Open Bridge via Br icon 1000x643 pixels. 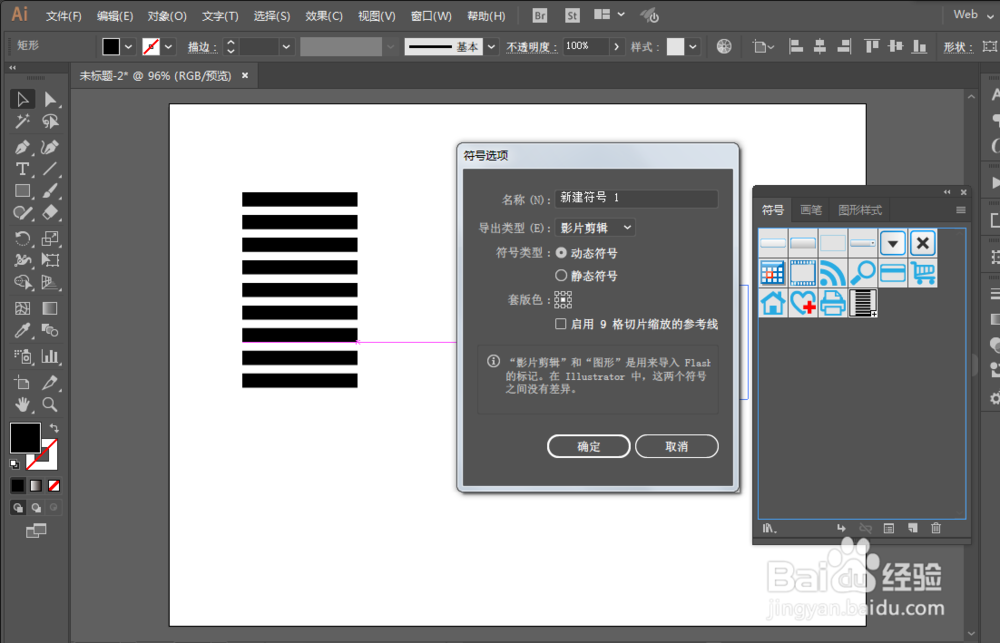540,15
